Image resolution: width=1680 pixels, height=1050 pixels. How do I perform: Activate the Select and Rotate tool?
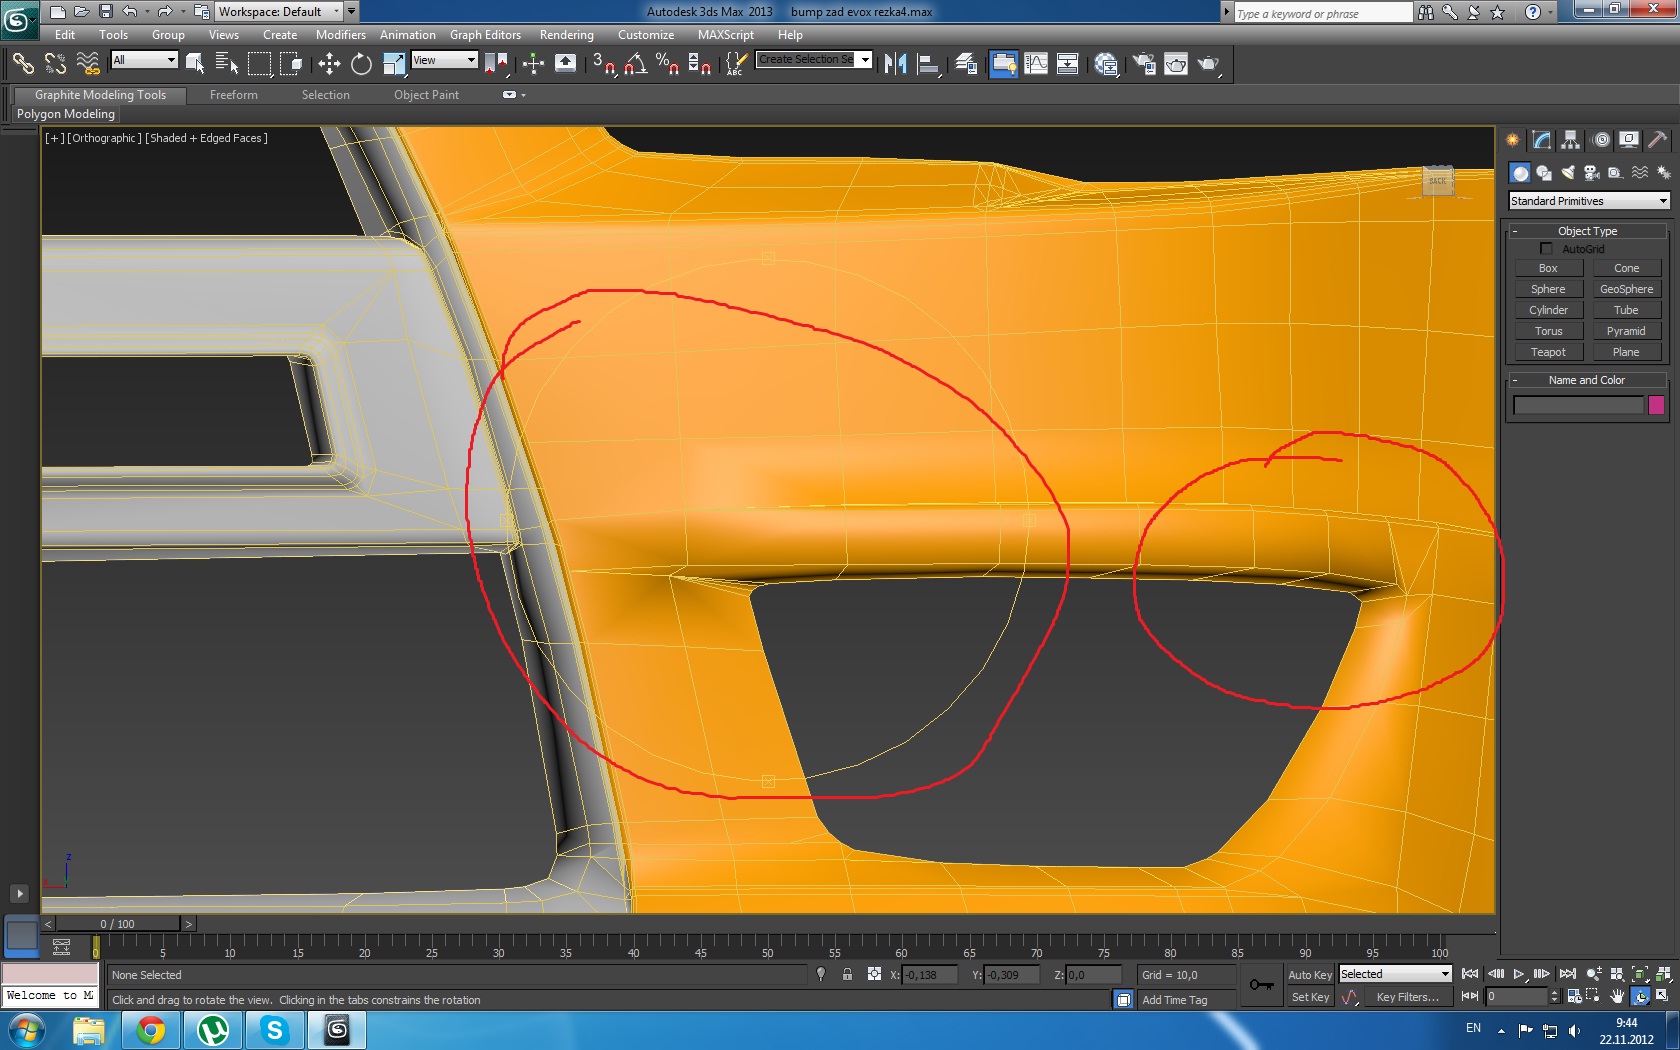coord(361,64)
